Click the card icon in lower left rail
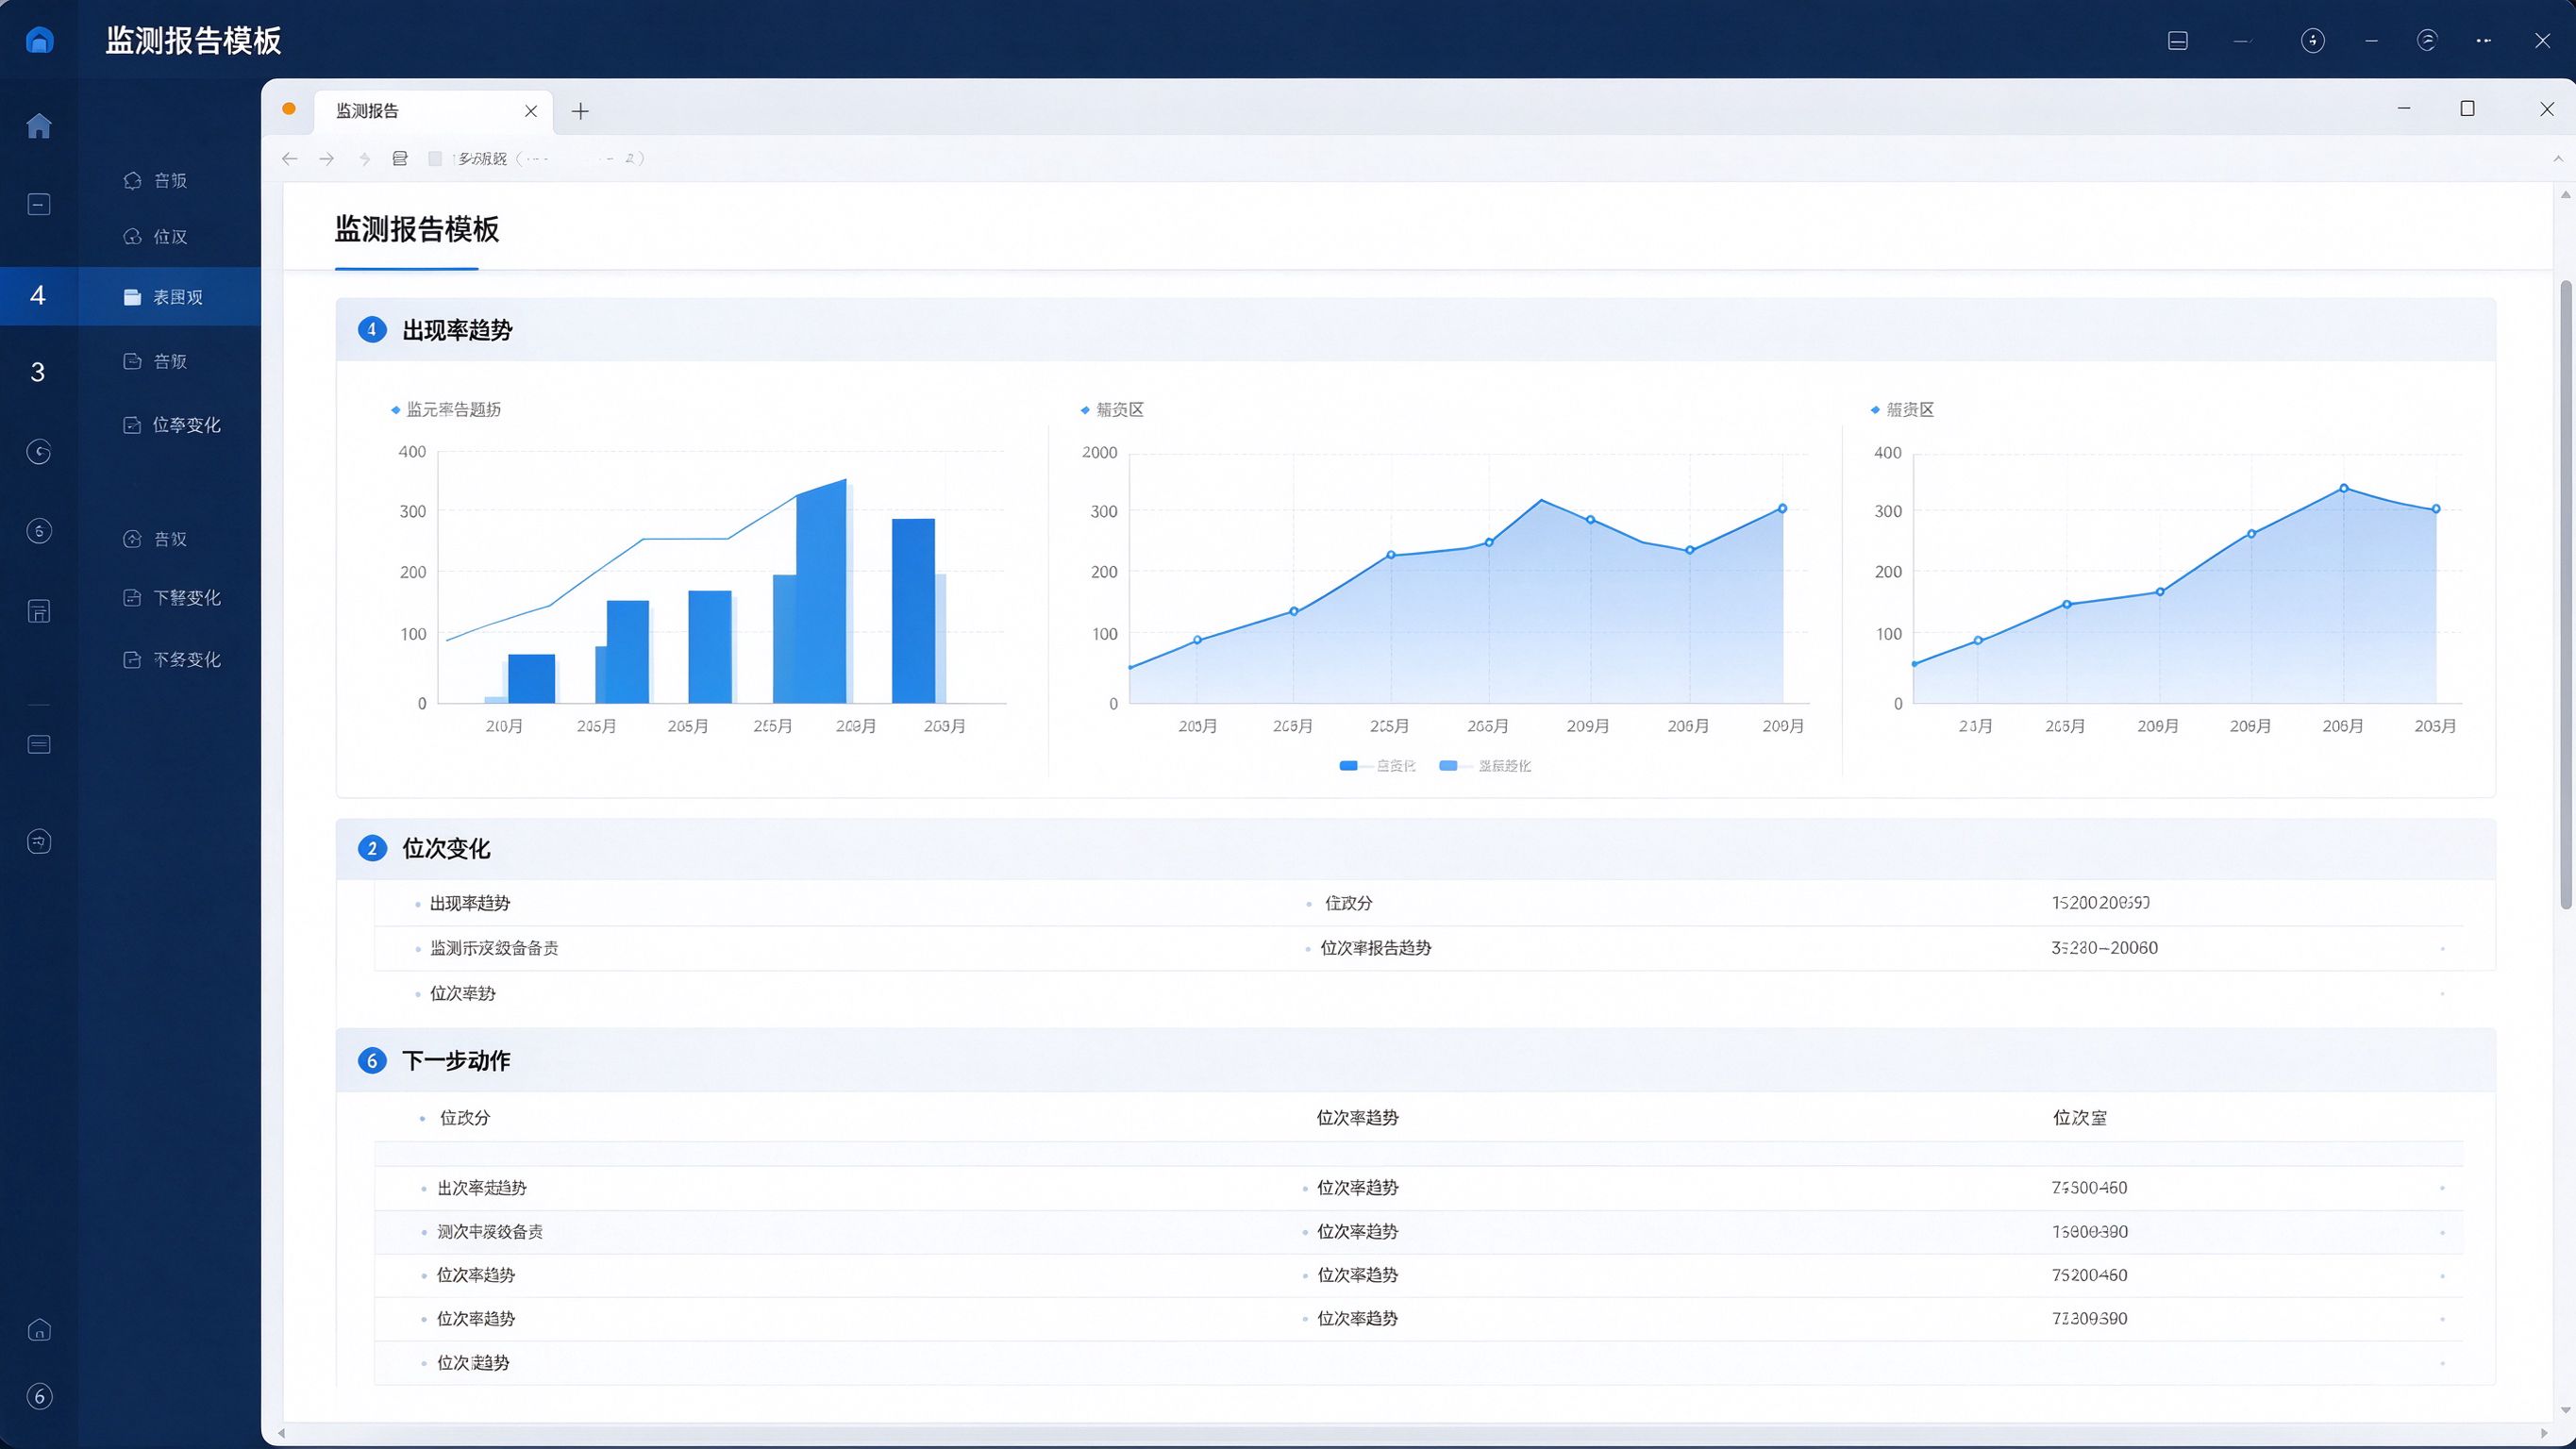Image resolution: width=2576 pixels, height=1449 pixels. click(x=39, y=744)
